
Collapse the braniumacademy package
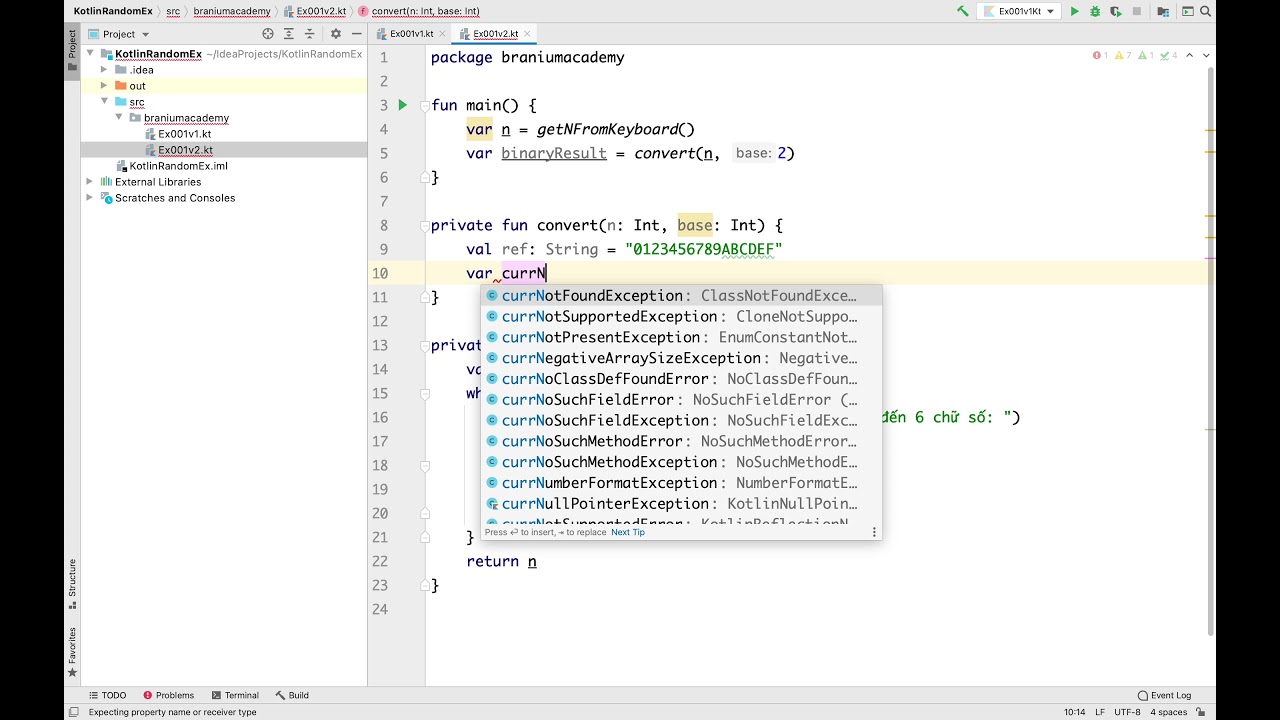(x=119, y=118)
